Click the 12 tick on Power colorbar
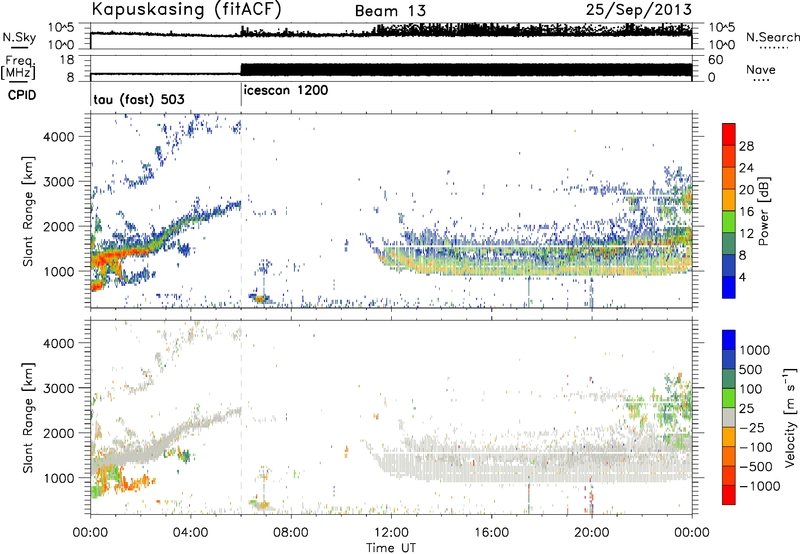This screenshot has height=554, width=800. click(746, 234)
